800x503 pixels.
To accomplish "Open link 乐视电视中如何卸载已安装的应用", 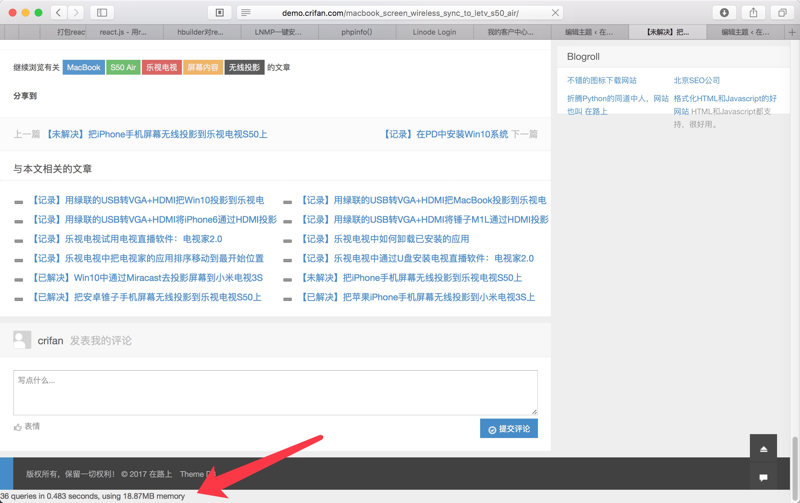I will [x=385, y=239].
